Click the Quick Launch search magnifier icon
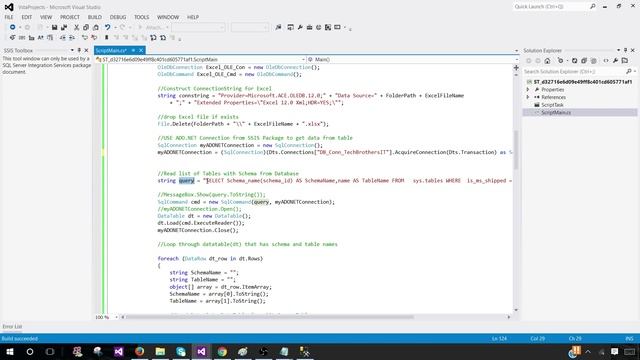The height and width of the screenshot is (360, 640). pos(593,7)
